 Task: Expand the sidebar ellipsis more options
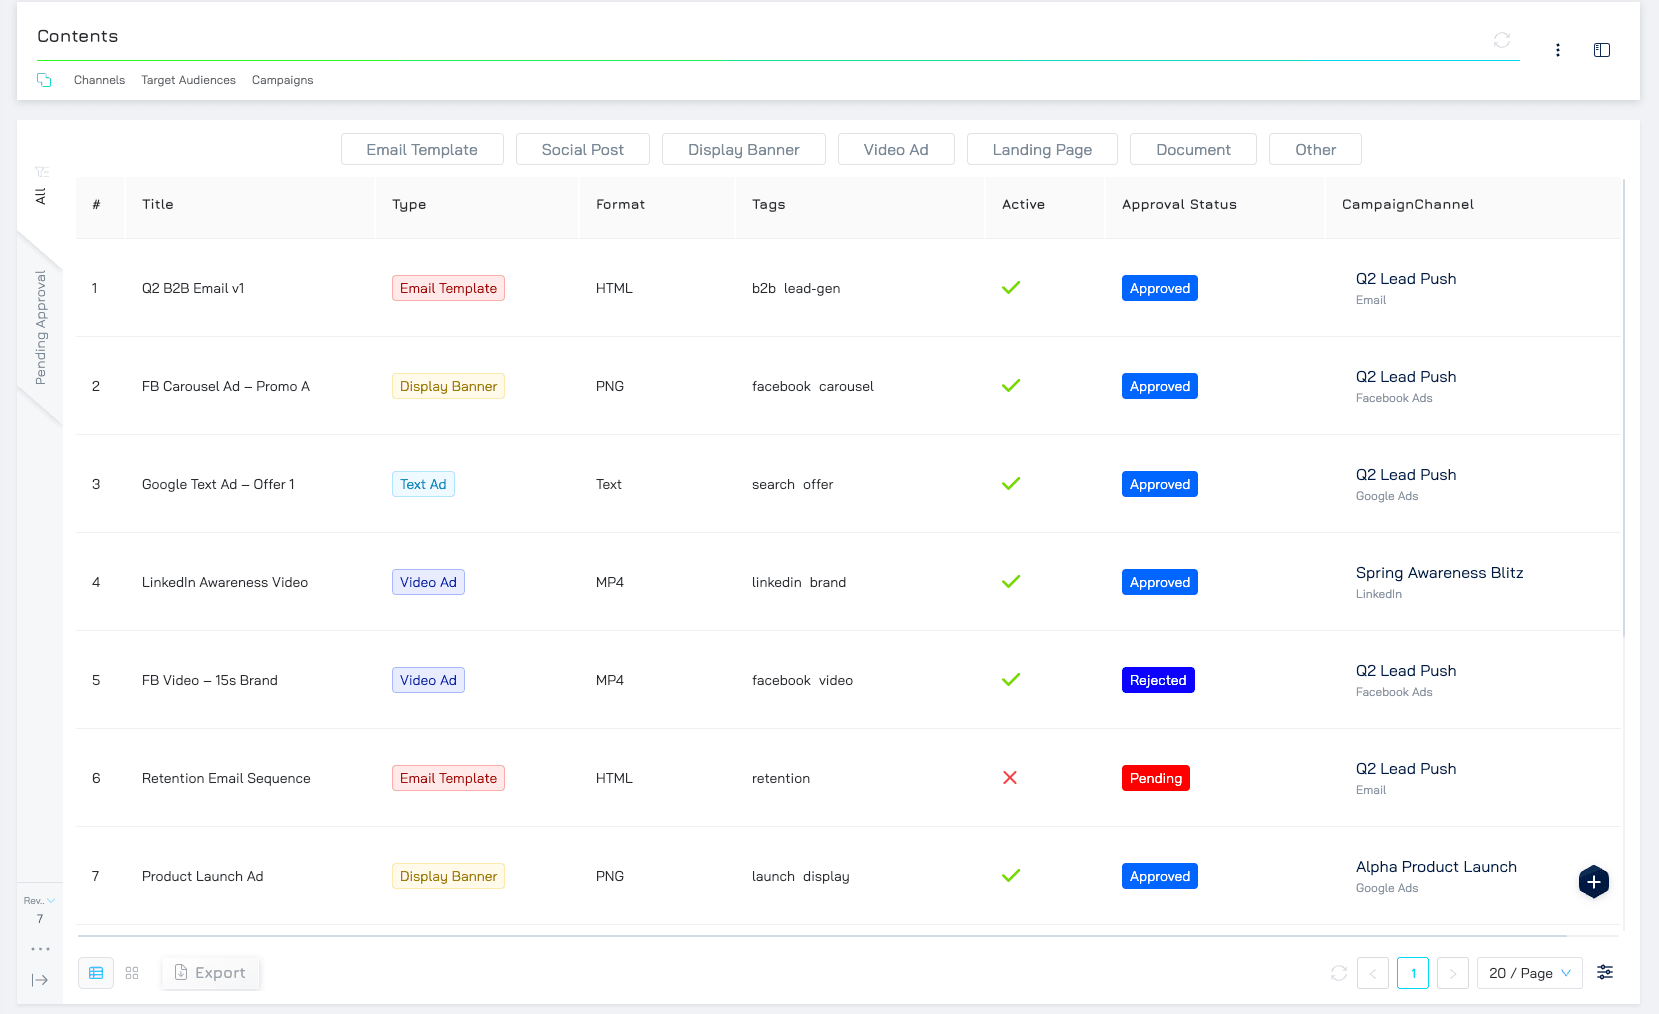tap(40, 949)
